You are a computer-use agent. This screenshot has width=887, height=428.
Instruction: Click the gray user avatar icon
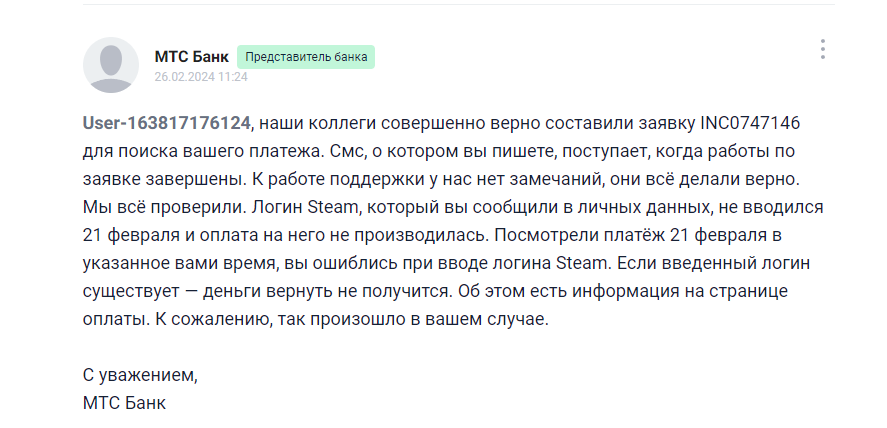pyautogui.click(x=111, y=65)
